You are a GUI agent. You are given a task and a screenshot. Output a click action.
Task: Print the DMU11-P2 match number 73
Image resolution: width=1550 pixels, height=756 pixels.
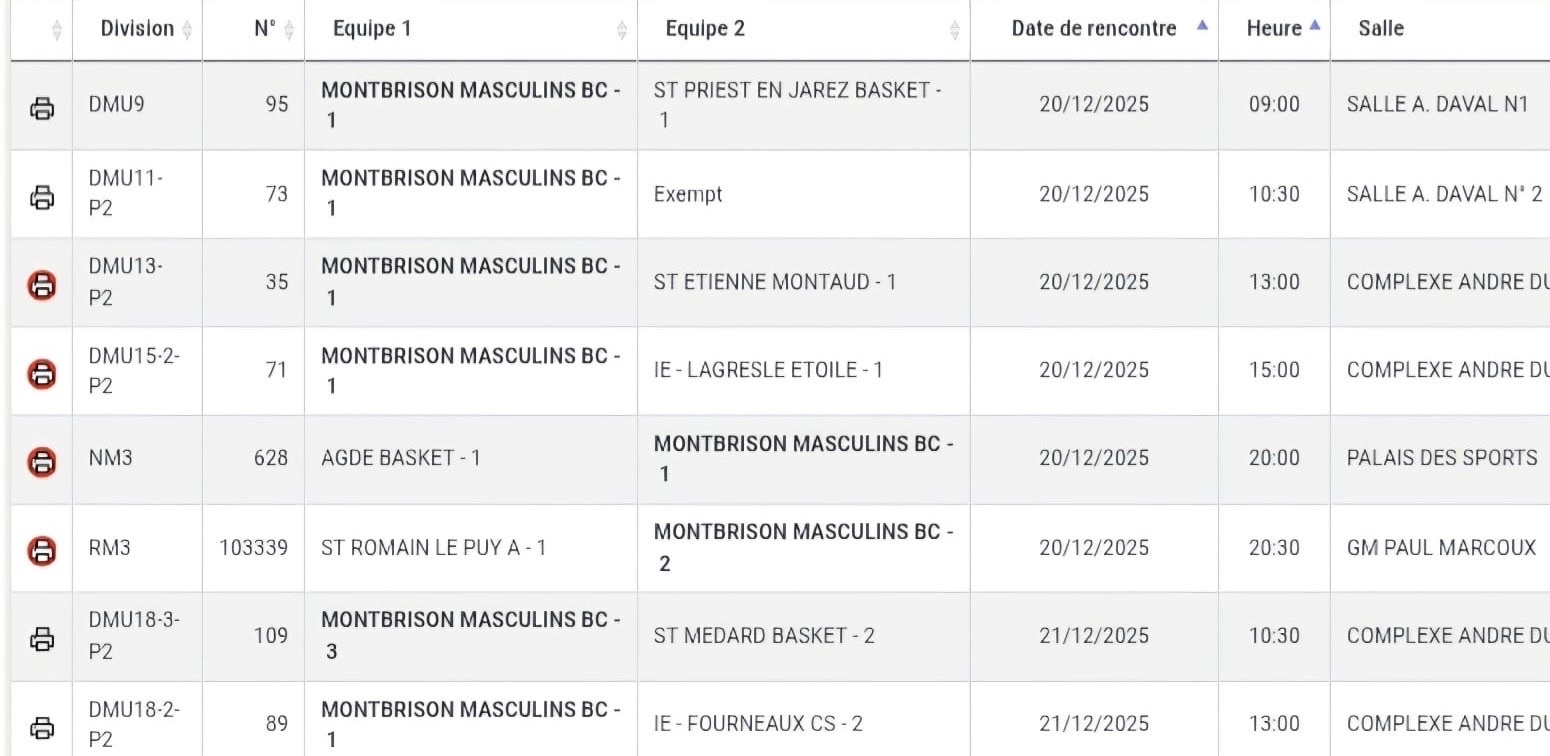coord(42,197)
